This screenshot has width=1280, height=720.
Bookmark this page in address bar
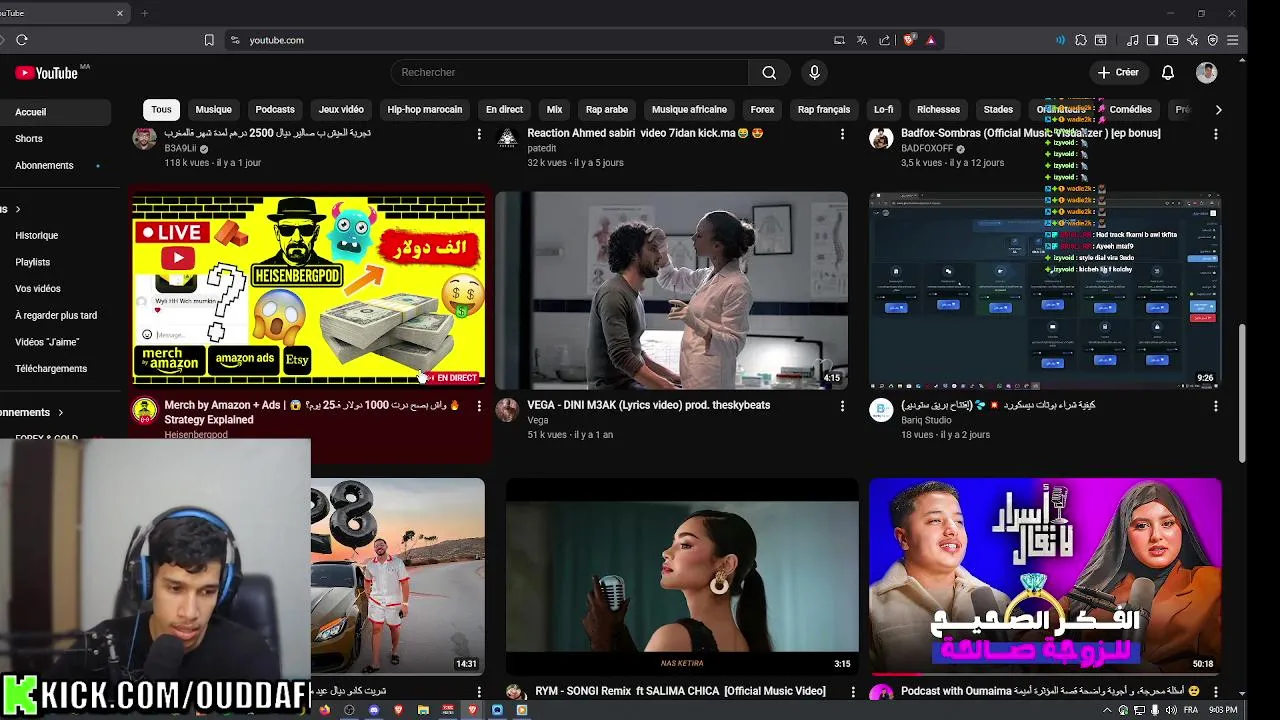click(x=209, y=40)
